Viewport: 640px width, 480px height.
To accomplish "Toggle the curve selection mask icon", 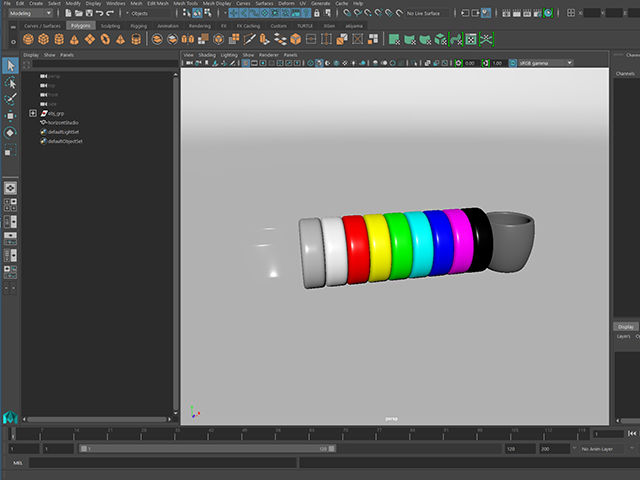I will point(254,13).
